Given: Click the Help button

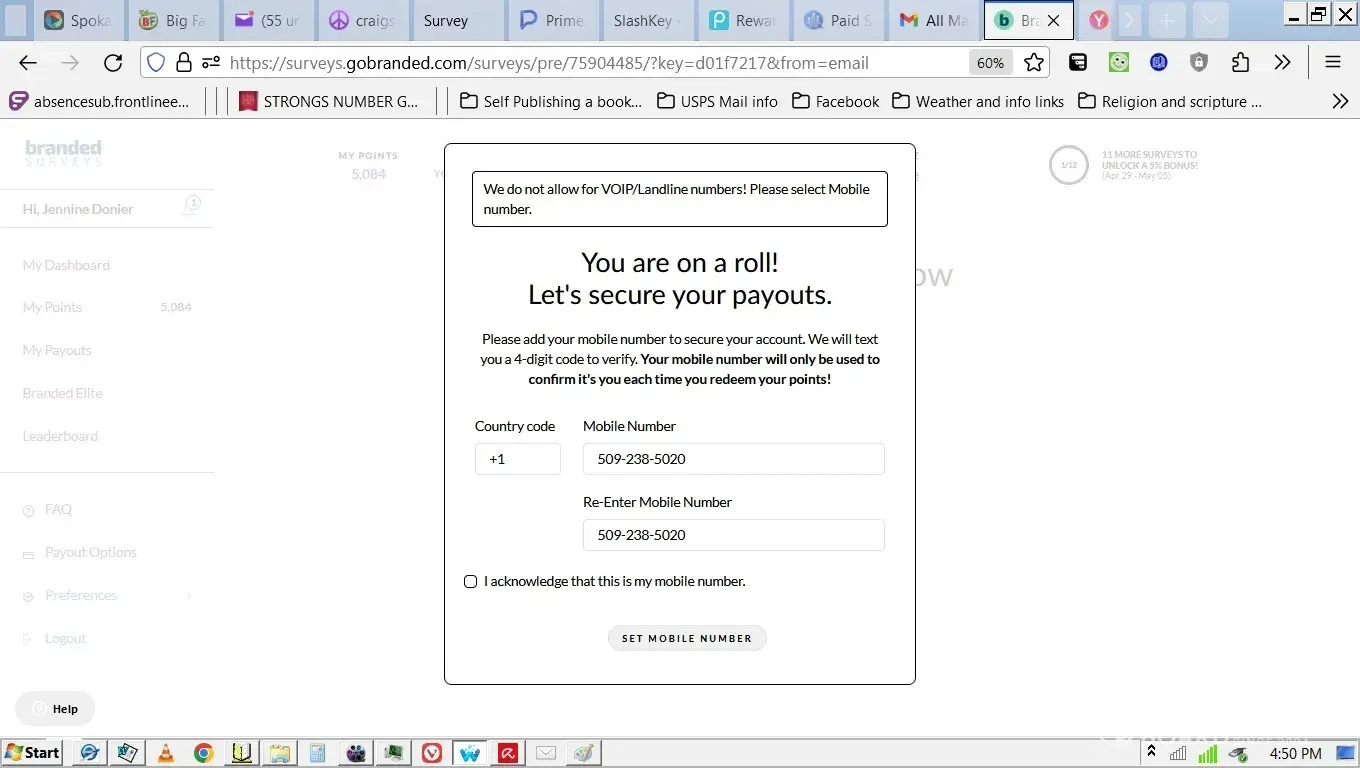Looking at the screenshot, I should point(55,709).
